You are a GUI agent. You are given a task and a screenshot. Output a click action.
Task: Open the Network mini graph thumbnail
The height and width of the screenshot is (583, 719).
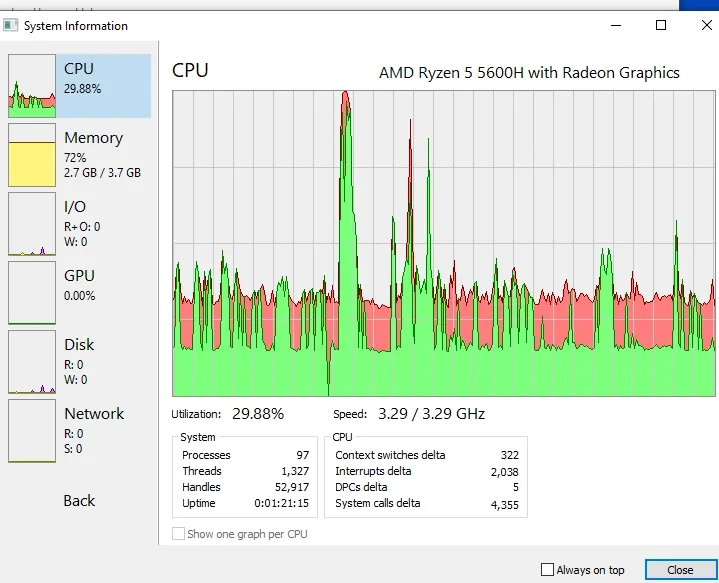click(x=32, y=431)
